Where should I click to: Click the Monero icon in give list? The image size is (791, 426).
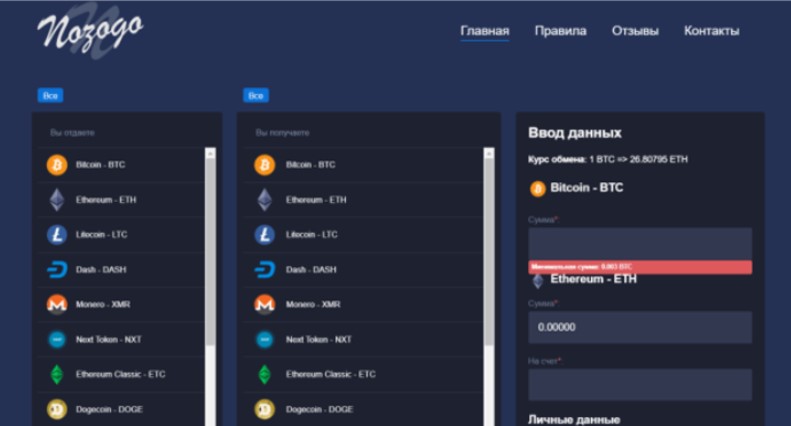57,304
